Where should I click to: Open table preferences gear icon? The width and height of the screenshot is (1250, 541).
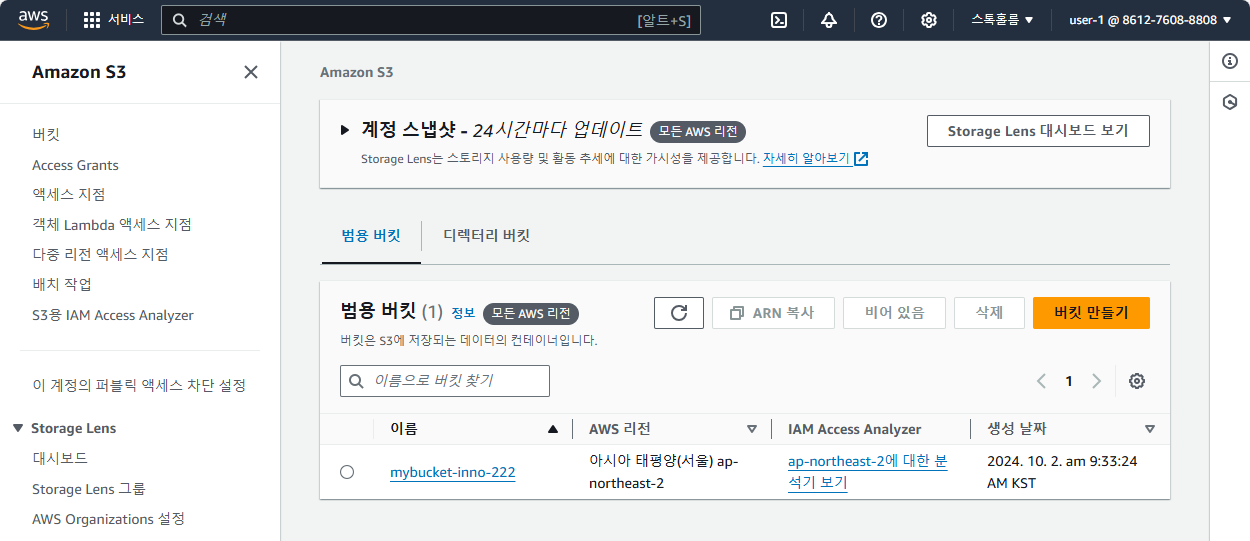[x=1137, y=381]
